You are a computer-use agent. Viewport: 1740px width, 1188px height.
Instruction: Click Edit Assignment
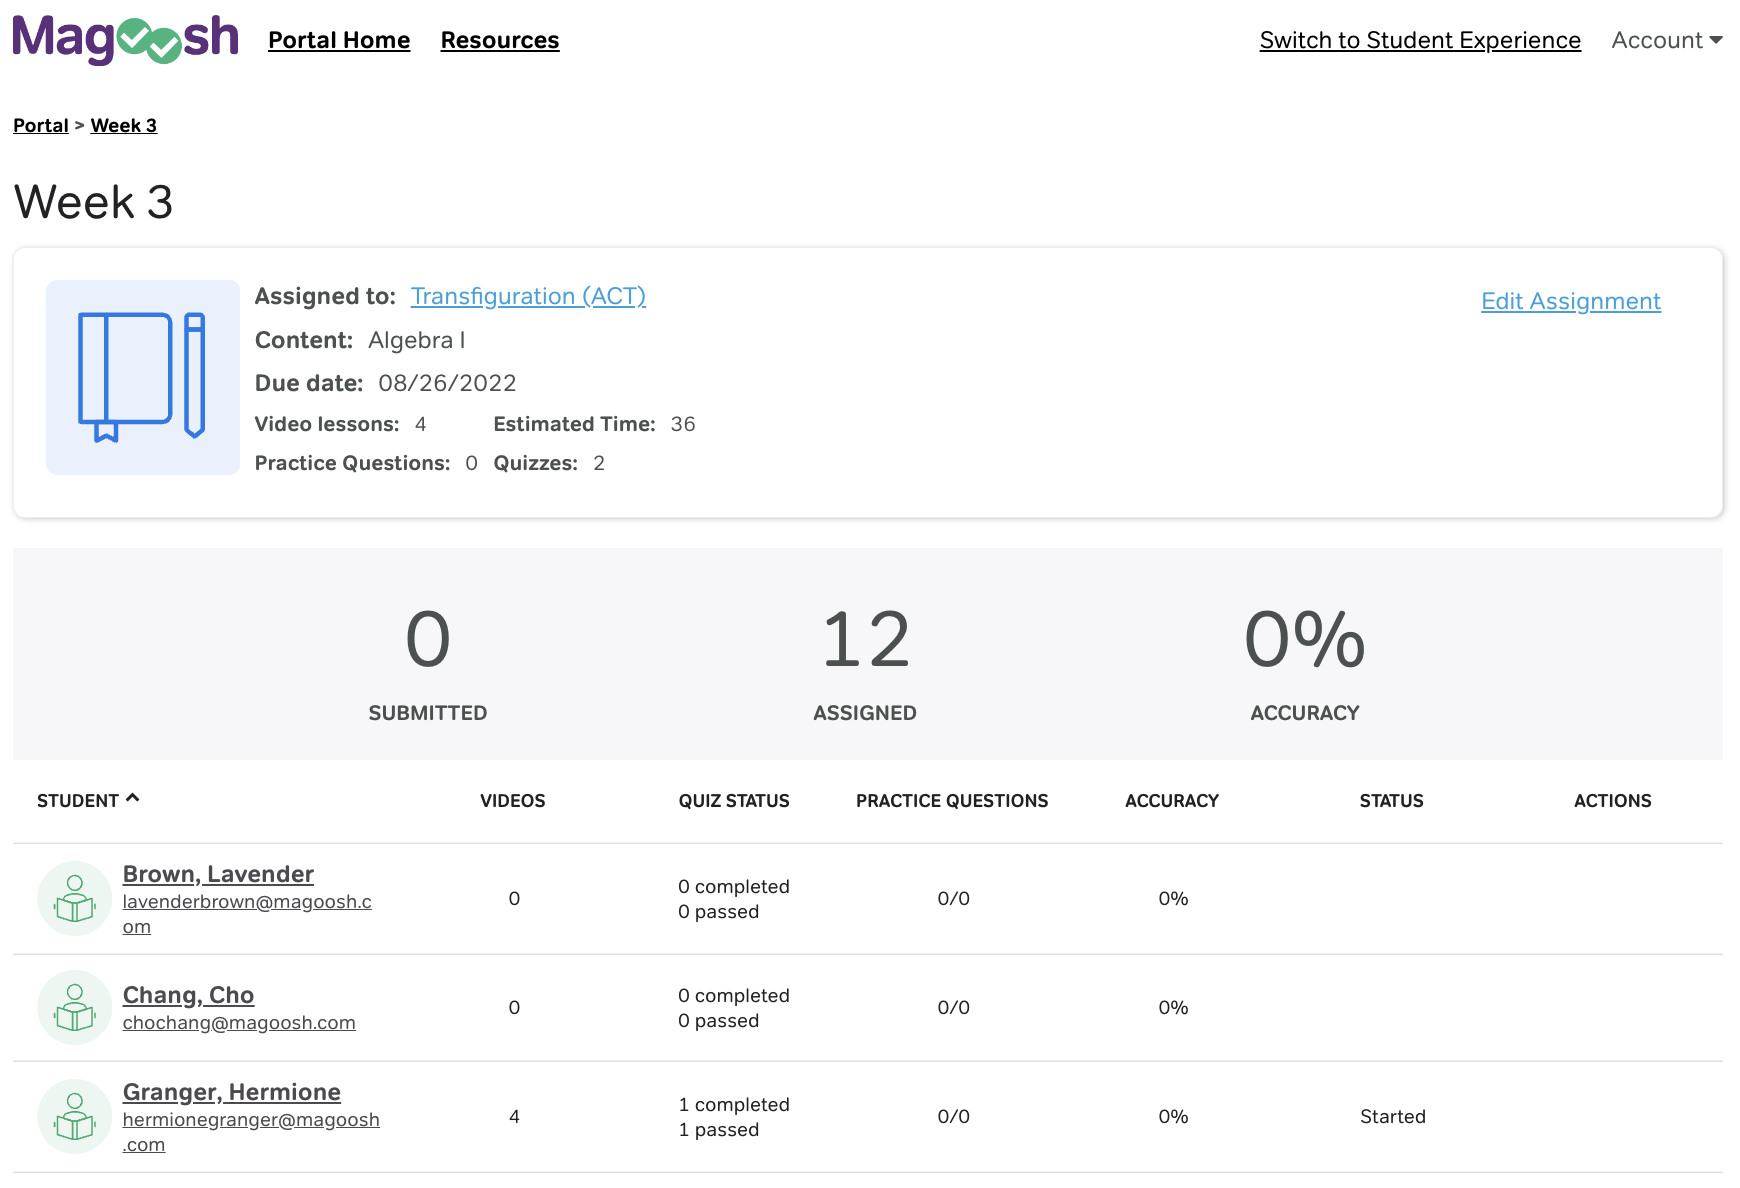pos(1571,301)
